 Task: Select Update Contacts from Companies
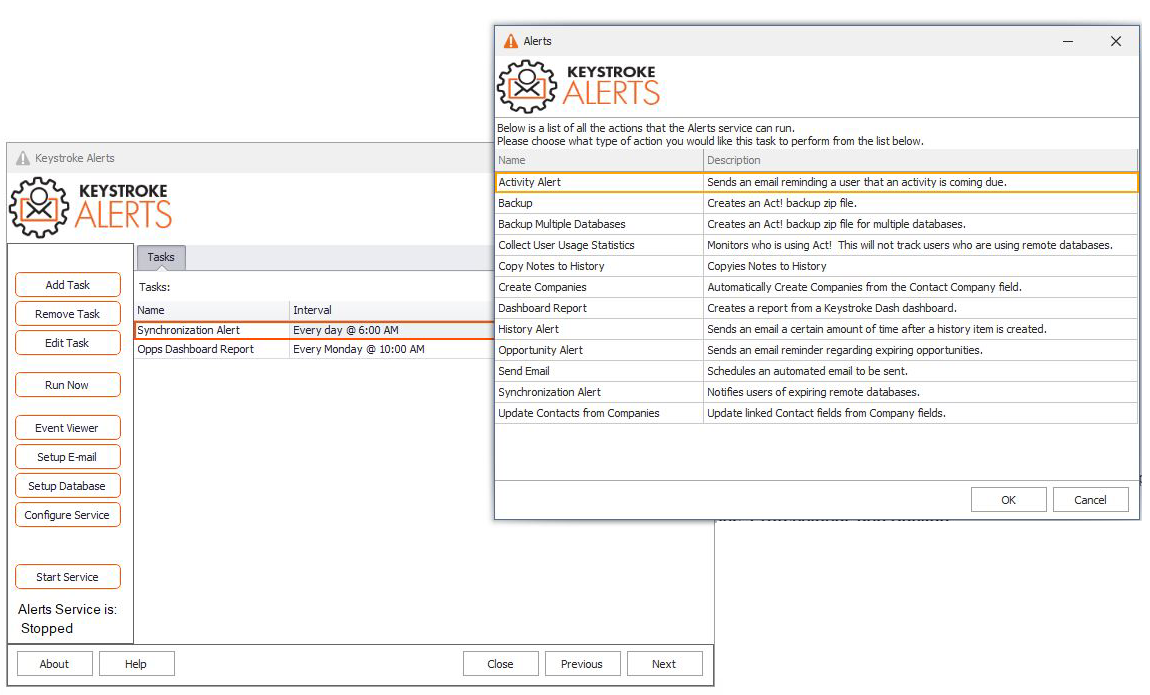[x=817, y=413]
